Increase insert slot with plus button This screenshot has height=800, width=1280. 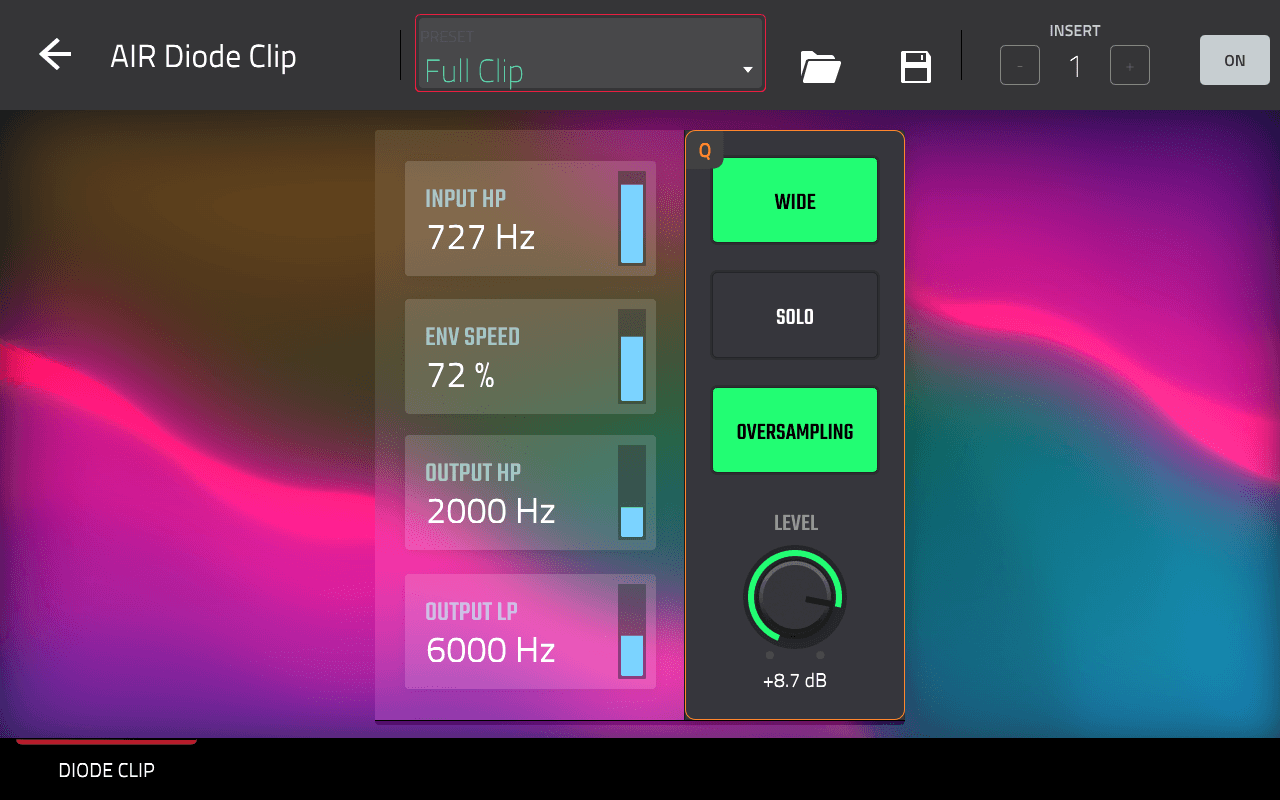pos(1129,66)
